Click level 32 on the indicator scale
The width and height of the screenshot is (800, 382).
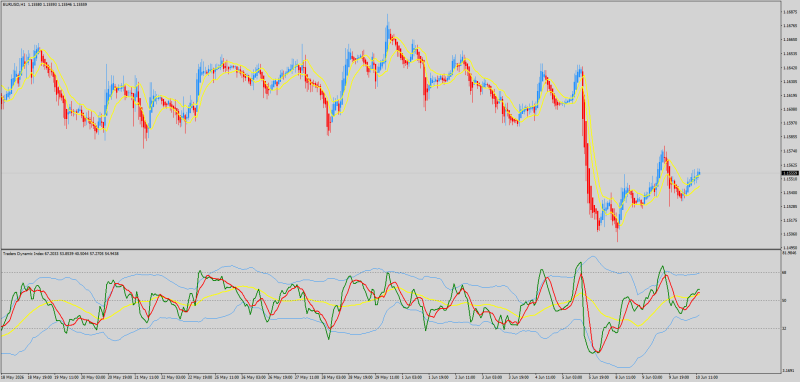[784, 328]
